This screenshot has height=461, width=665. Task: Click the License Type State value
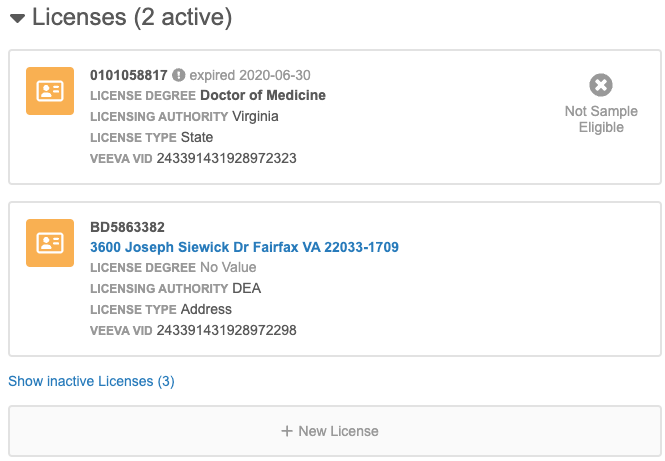coord(197,137)
